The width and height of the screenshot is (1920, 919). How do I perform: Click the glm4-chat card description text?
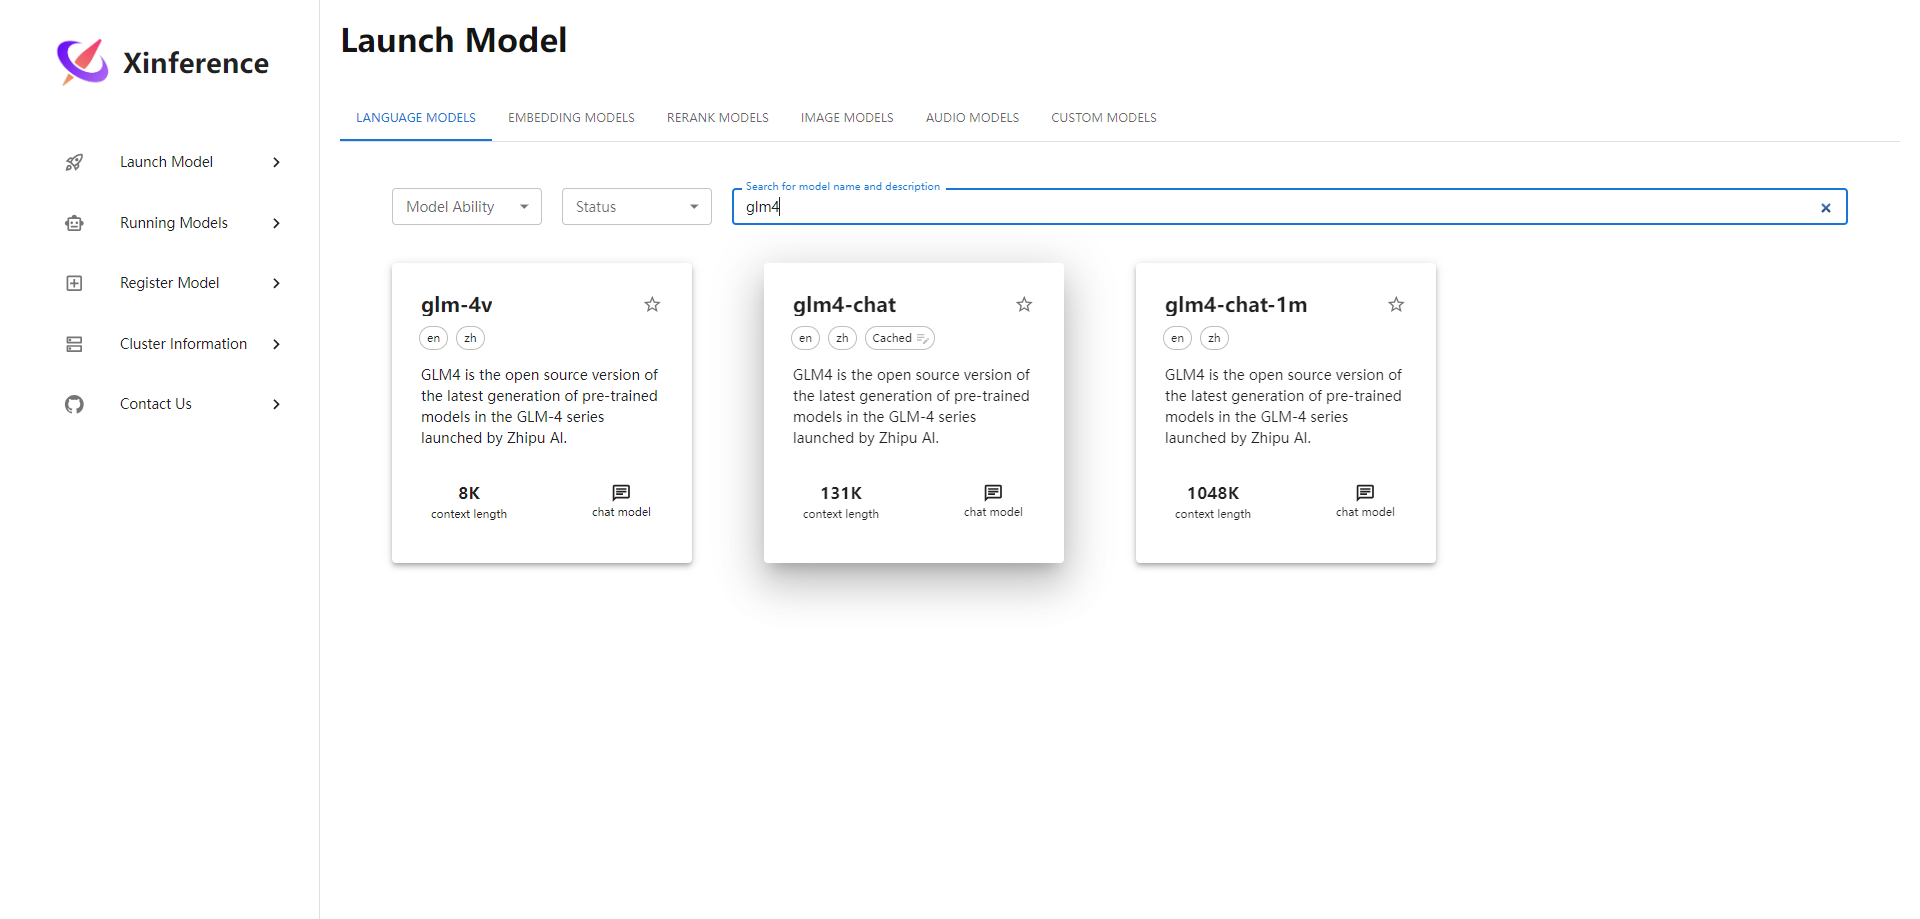point(912,406)
